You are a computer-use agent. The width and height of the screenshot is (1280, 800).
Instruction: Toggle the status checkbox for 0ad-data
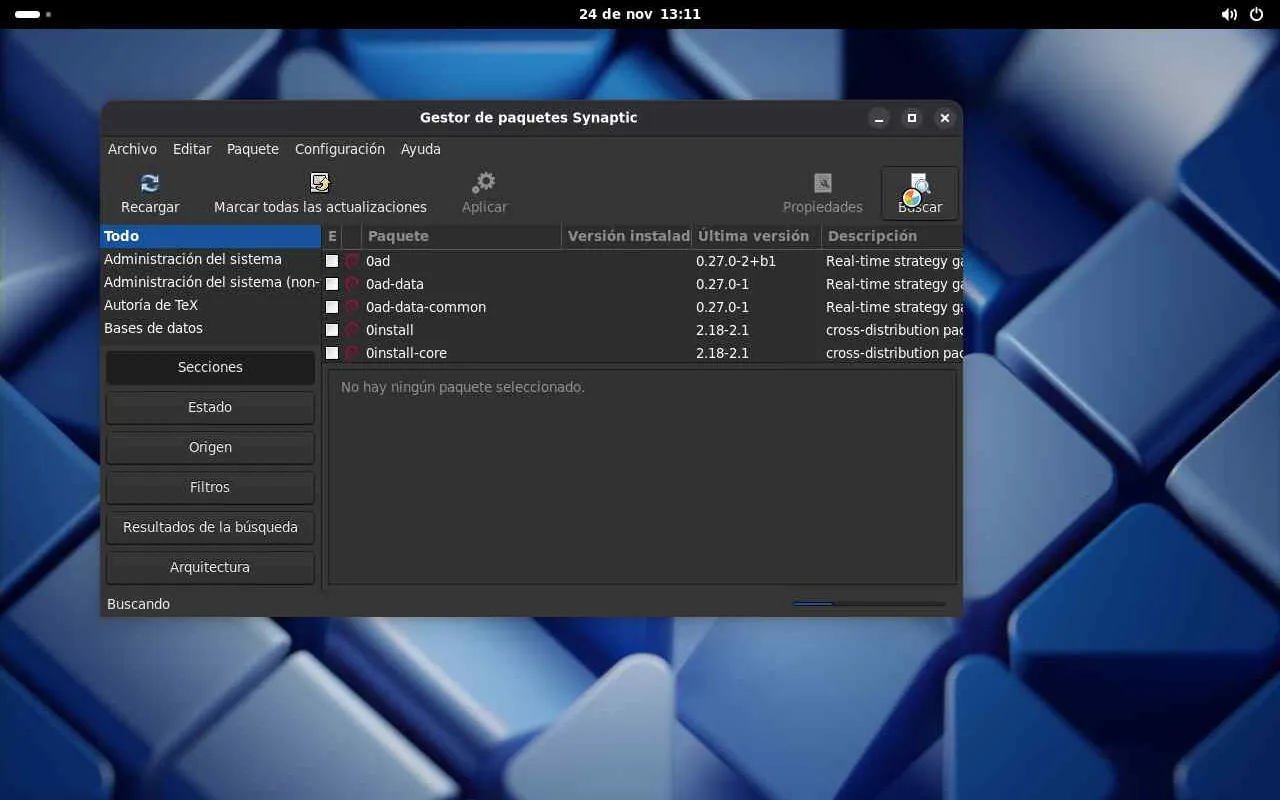coord(332,284)
